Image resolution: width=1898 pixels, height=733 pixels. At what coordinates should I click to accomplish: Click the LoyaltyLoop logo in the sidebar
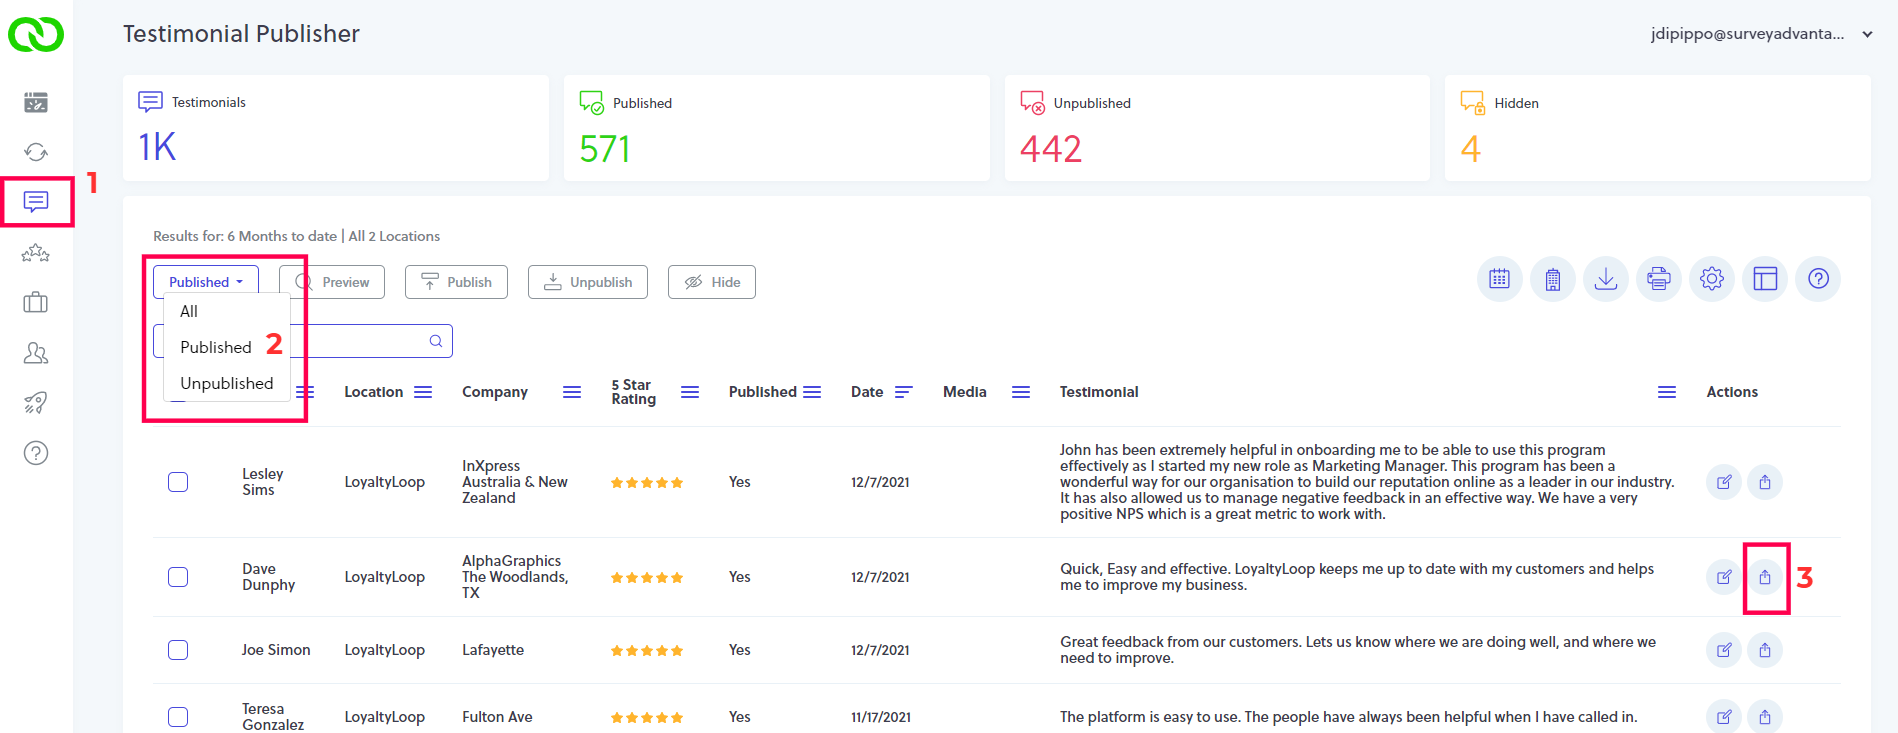(36, 34)
